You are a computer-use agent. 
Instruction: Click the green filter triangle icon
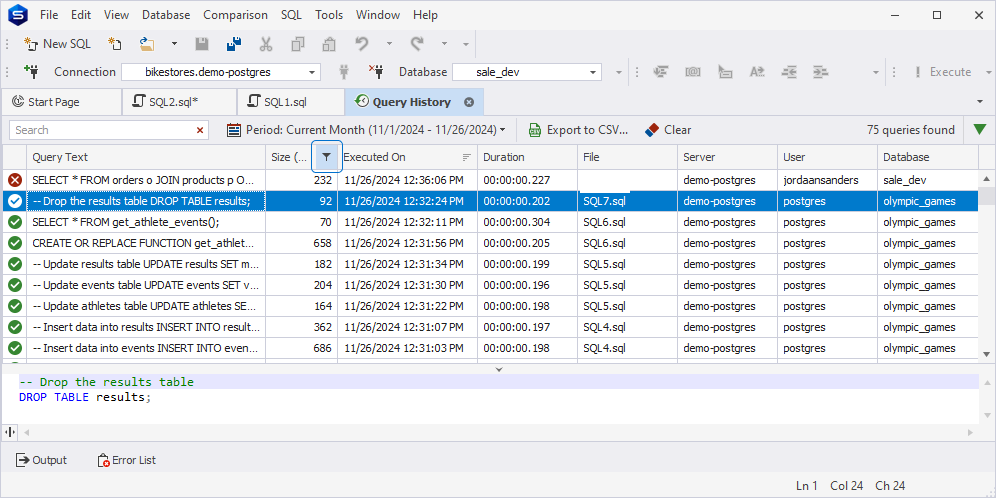tap(979, 130)
